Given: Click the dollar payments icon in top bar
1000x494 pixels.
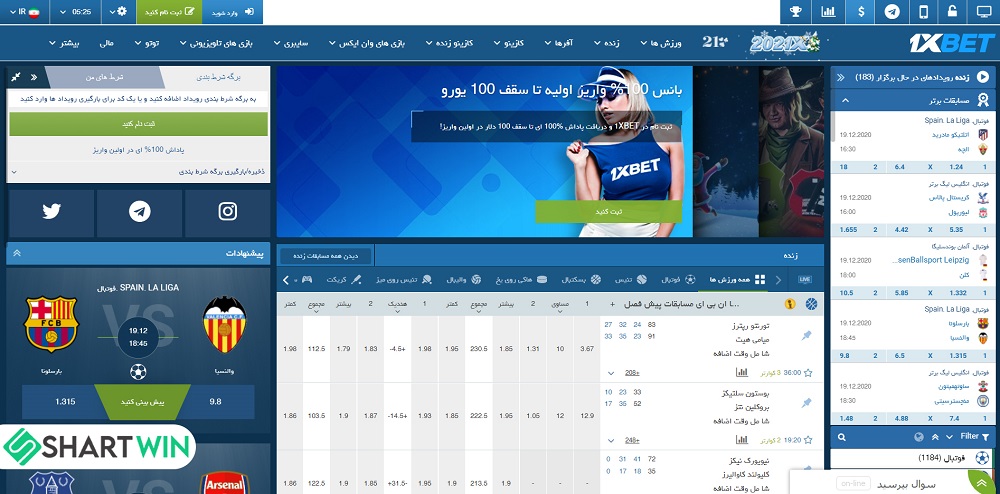Looking at the screenshot, I should tap(862, 11).
